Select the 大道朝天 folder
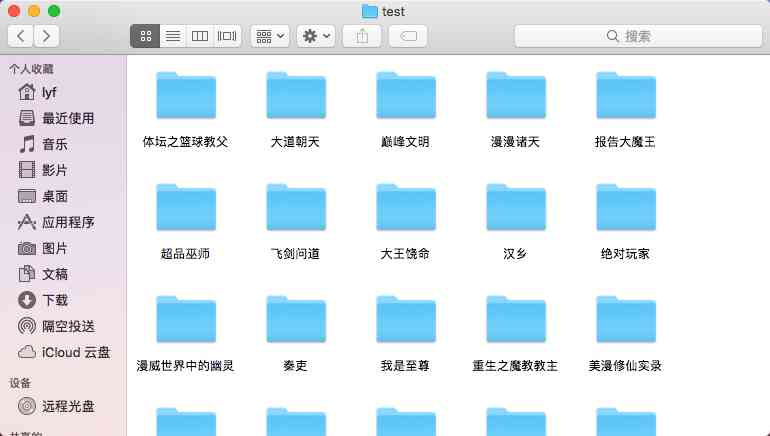This screenshot has width=770, height=436. click(x=296, y=96)
